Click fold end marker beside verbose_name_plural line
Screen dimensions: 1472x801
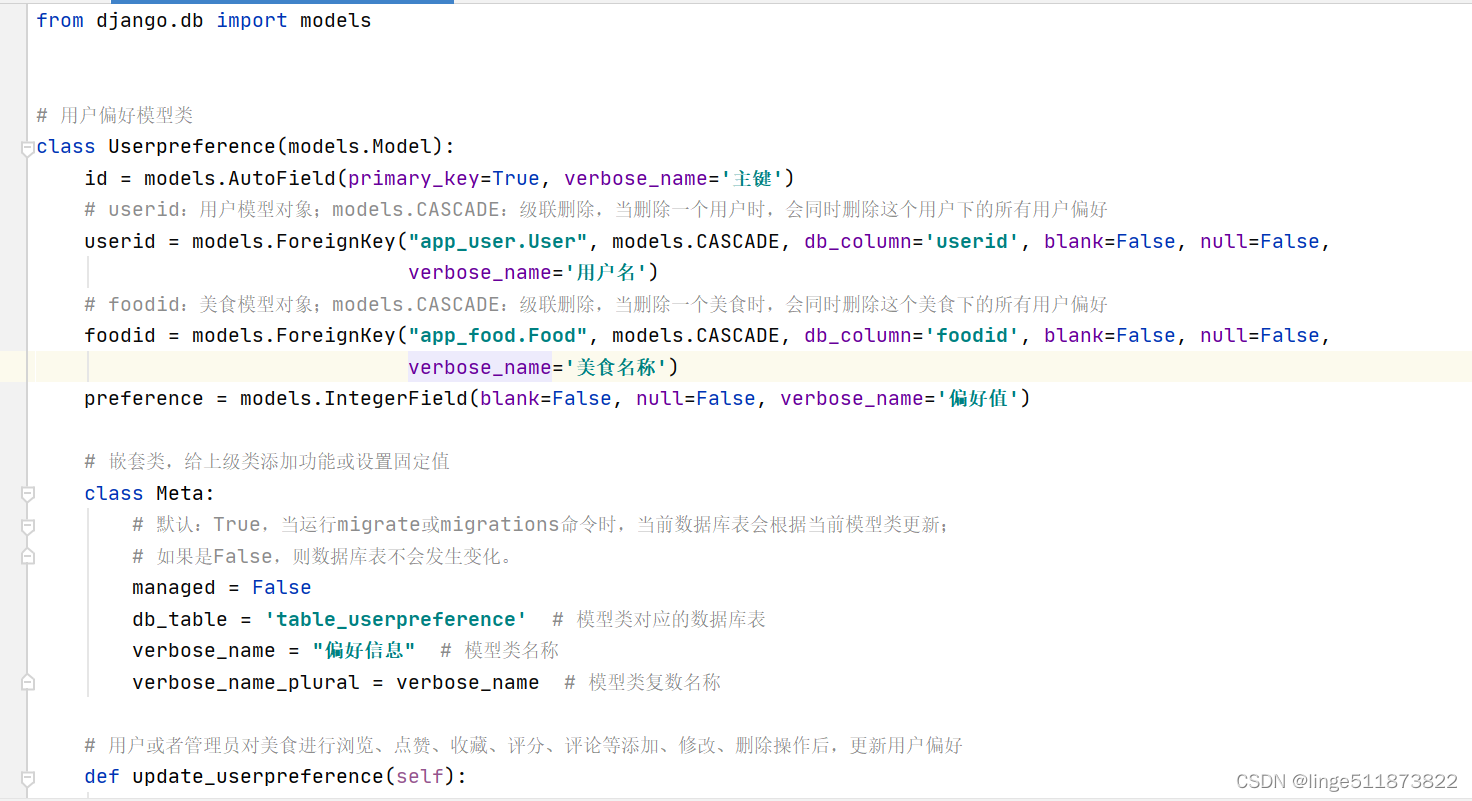(28, 682)
